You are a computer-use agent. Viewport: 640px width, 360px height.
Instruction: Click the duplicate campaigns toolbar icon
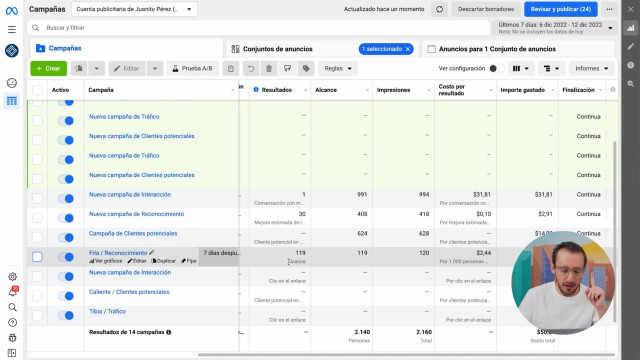point(79,69)
